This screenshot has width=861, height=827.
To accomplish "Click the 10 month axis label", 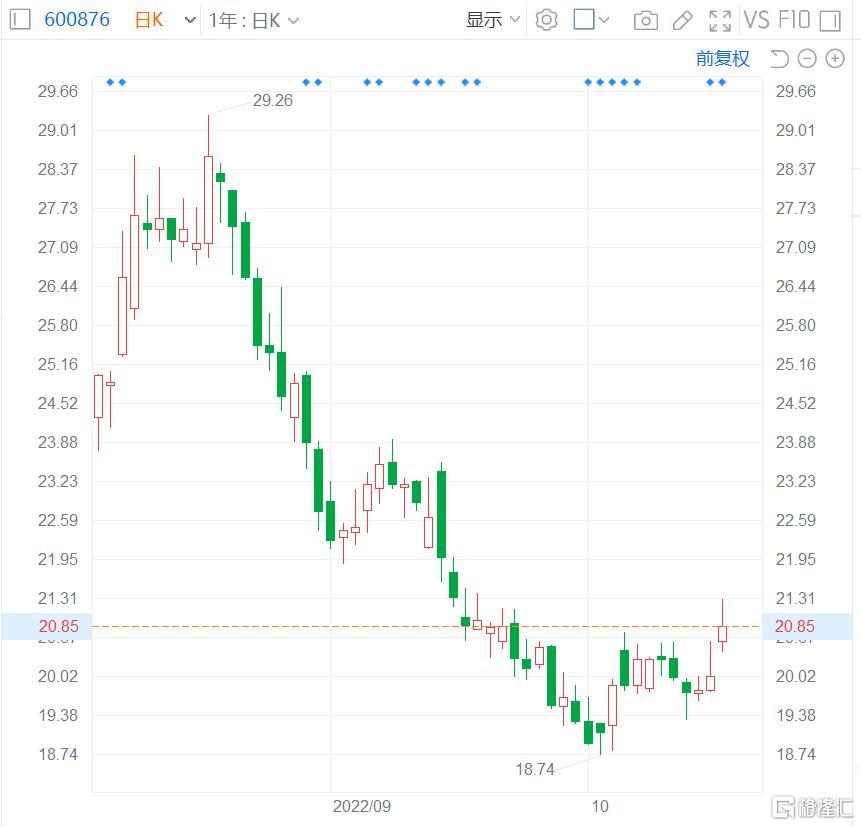I will [x=600, y=806].
